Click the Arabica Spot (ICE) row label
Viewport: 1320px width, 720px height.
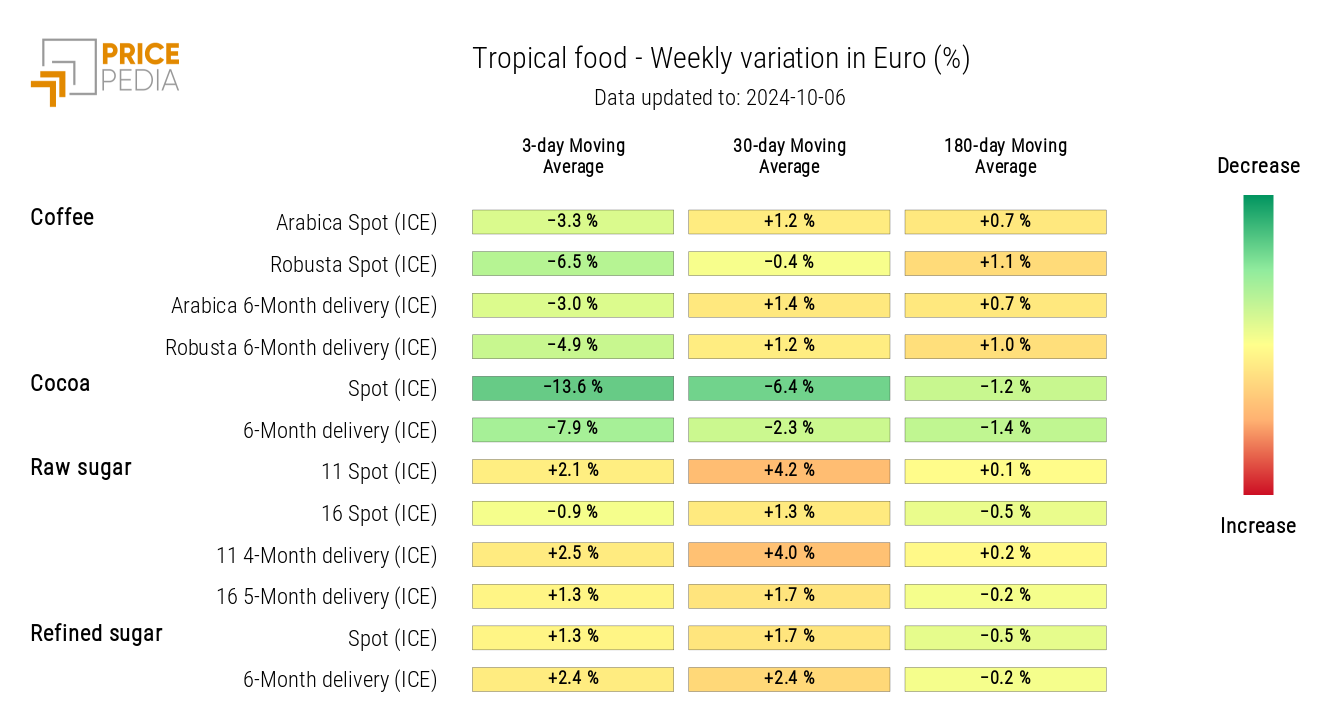356,223
